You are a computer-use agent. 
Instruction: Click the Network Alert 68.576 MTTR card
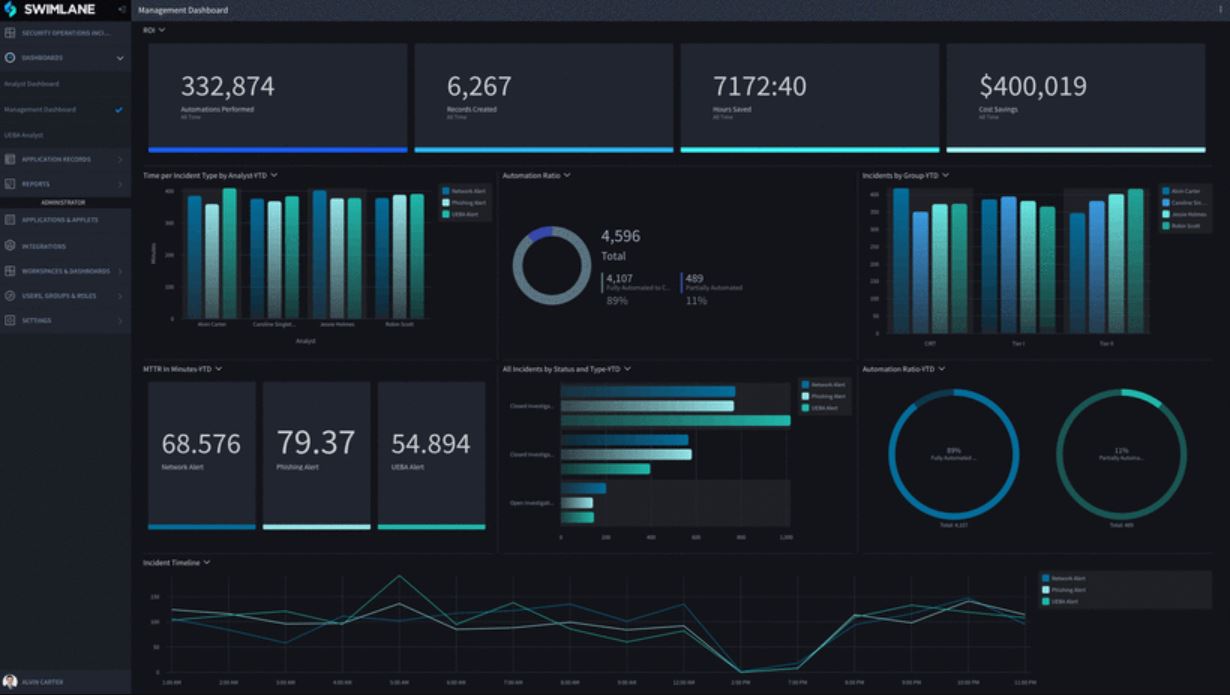coord(202,455)
